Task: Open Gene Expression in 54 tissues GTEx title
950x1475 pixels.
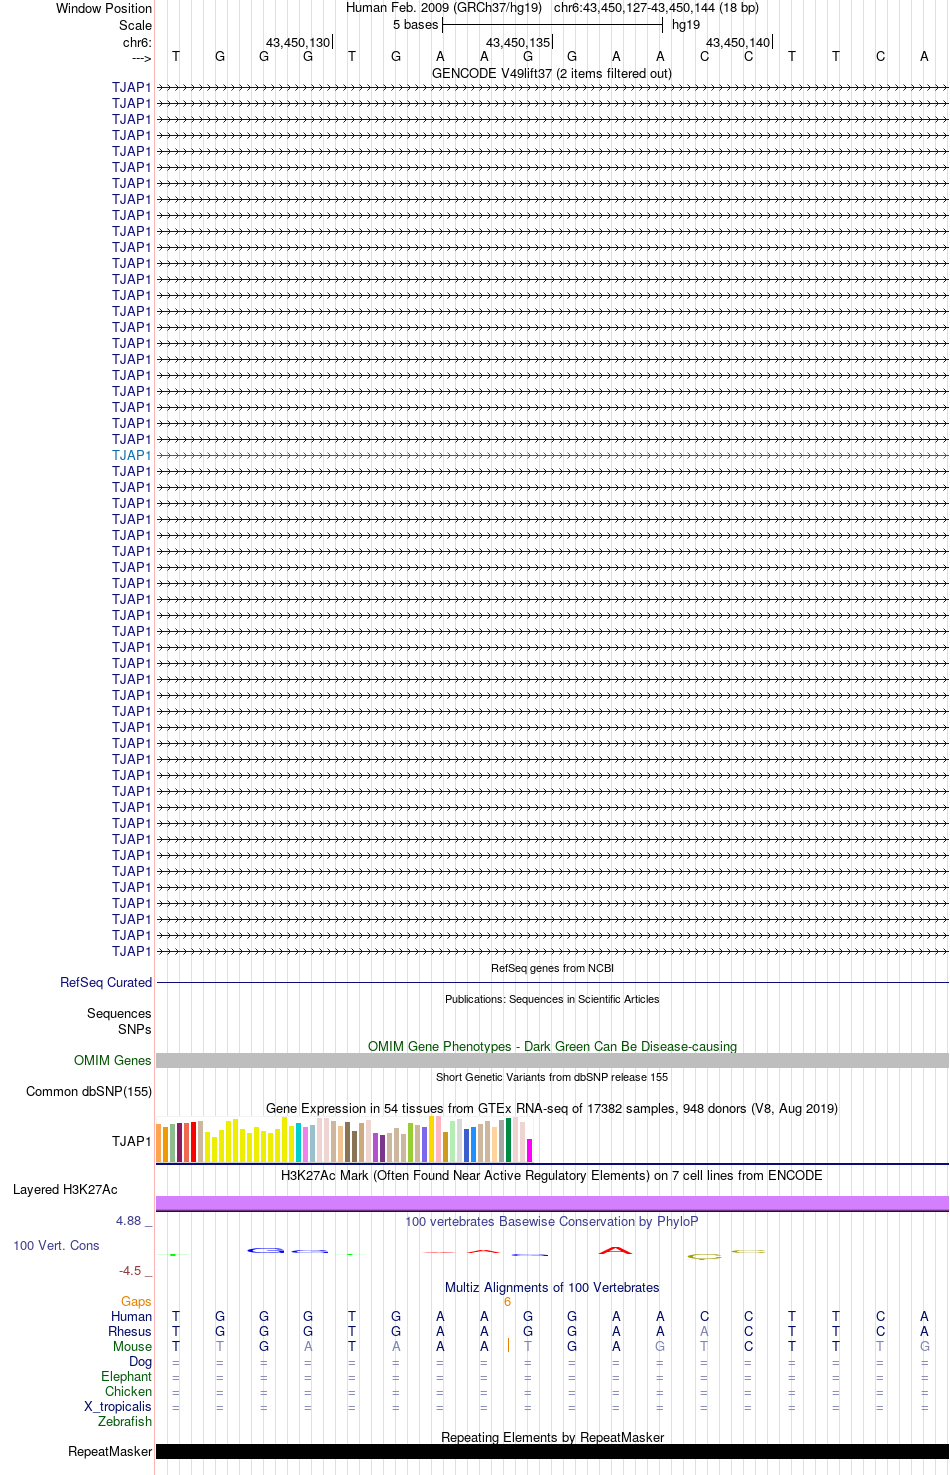Action: (552, 1108)
